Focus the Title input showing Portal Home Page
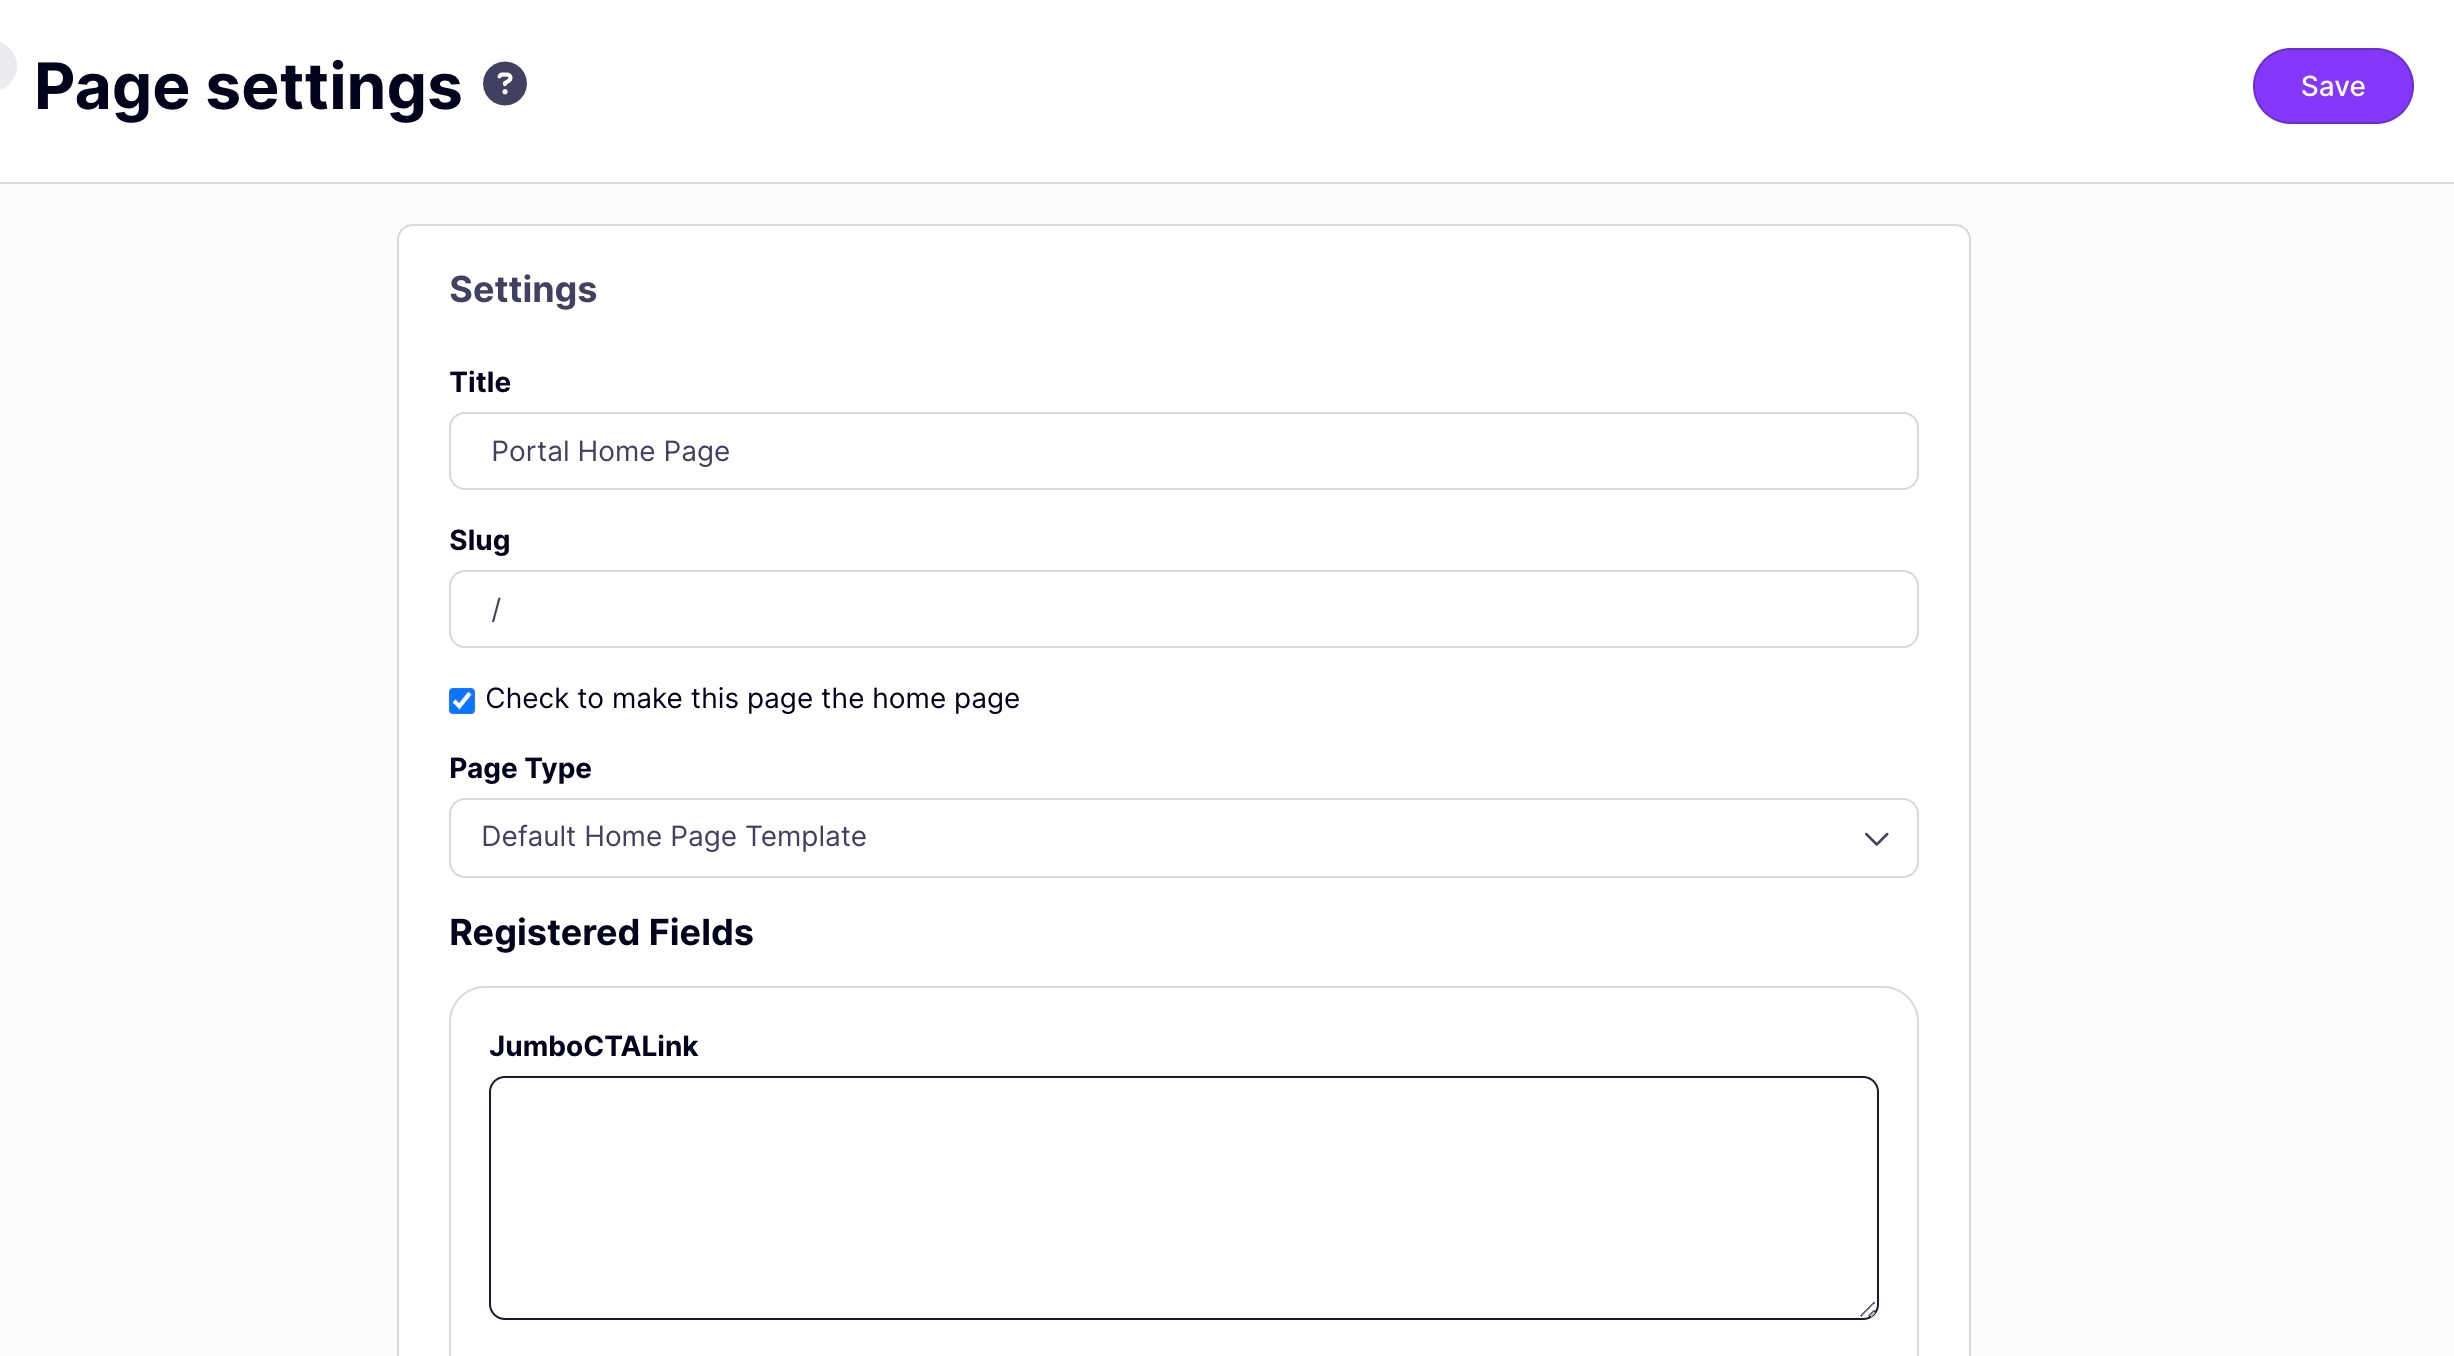Viewport: 2454px width, 1356px height. 1182,451
